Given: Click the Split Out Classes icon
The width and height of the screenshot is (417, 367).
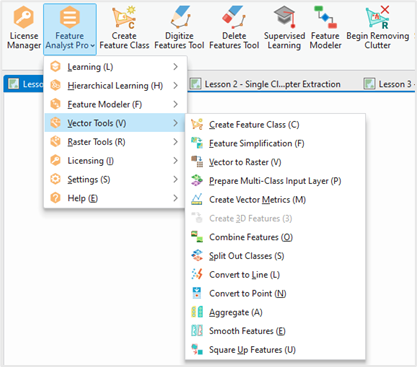Looking at the screenshot, I should point(197,256).
